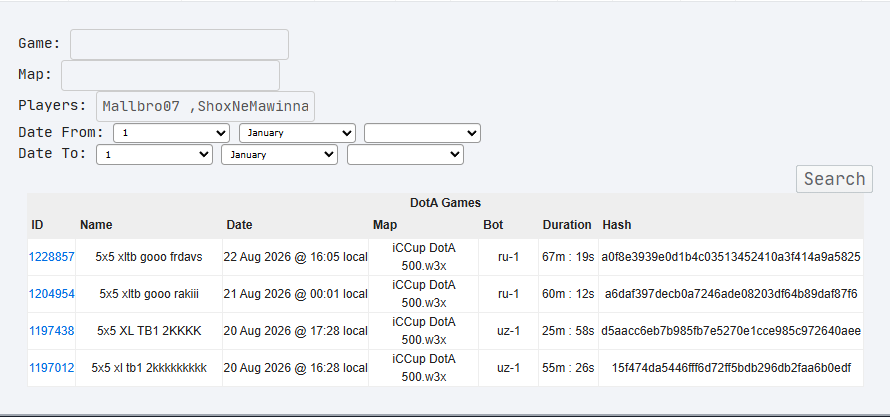The height and width of the screenshot is (417, 890).
Task: Focus the Players field containing Mallbro07
Action: pos(205,106)
